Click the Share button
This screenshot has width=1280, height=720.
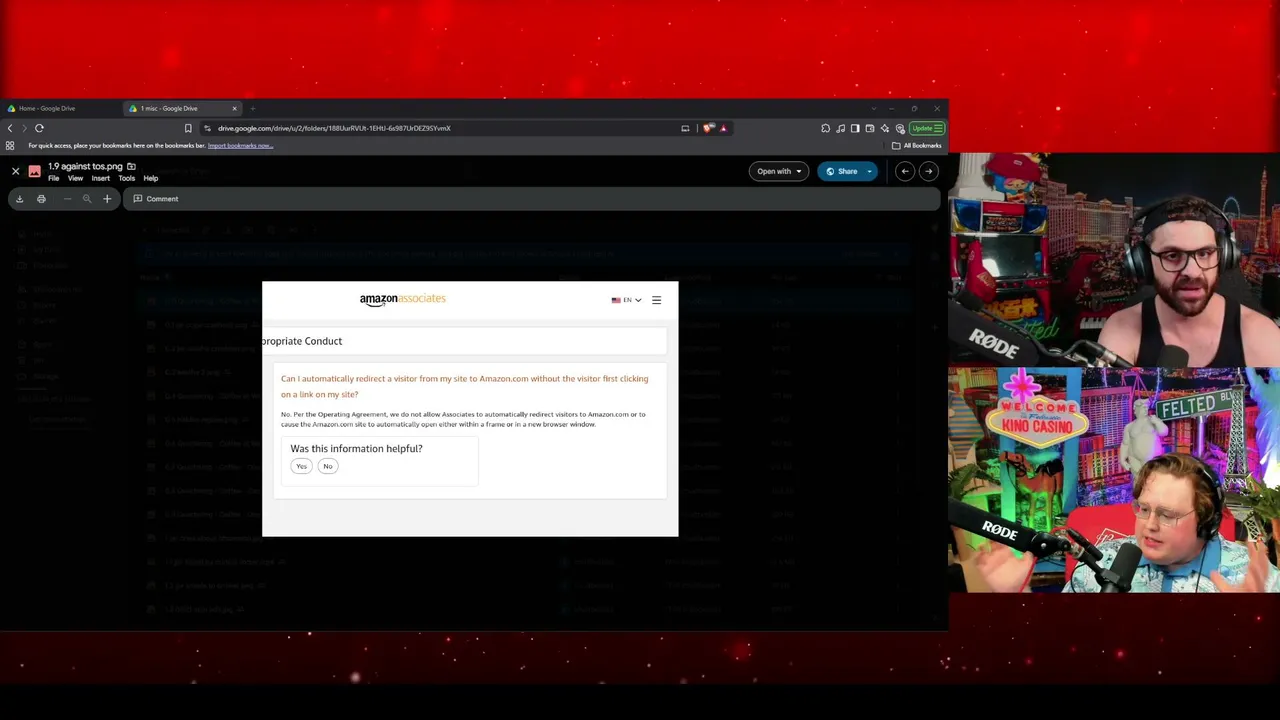point(841,171)
